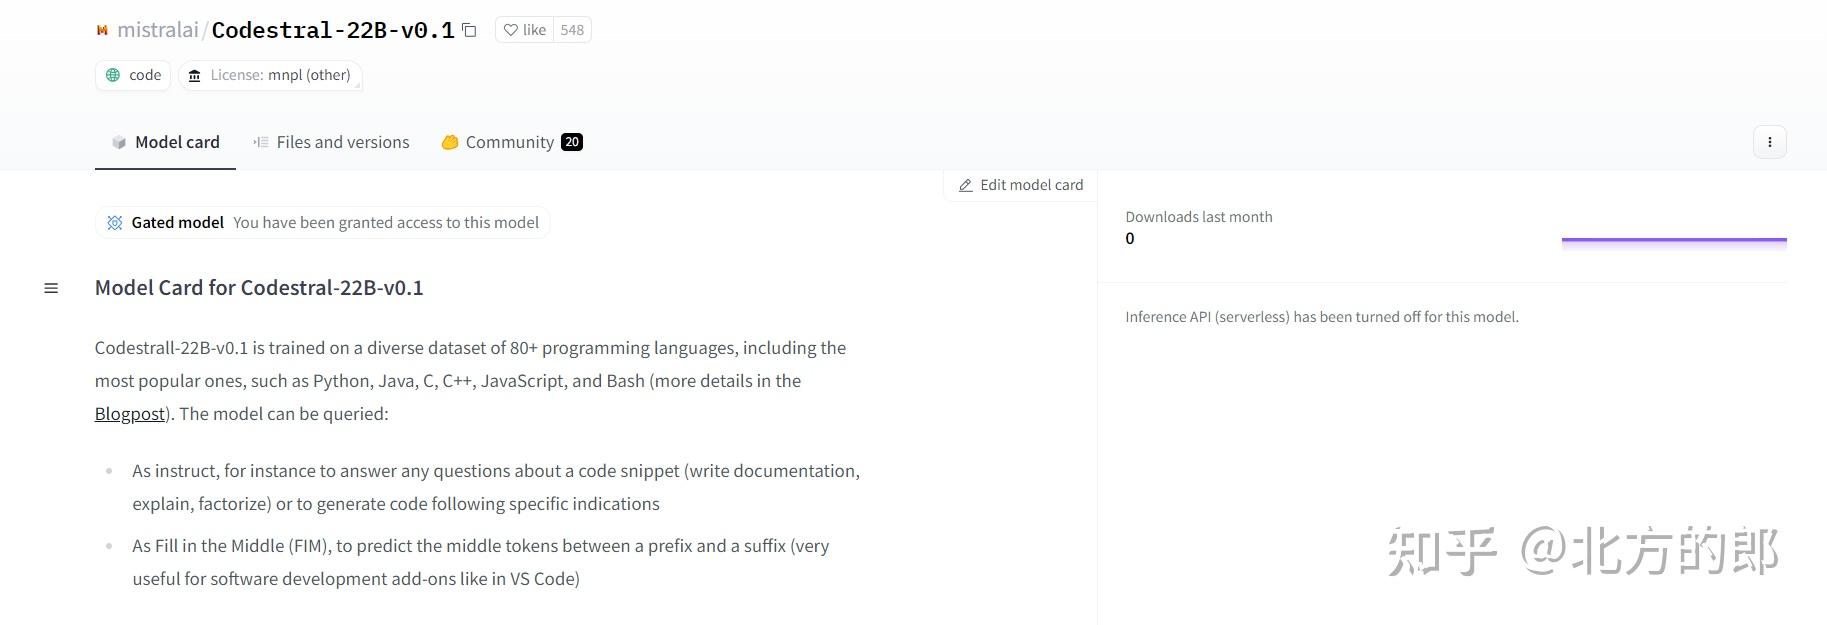
Task: Open the three-dot more options menu
Action: 1769,142
